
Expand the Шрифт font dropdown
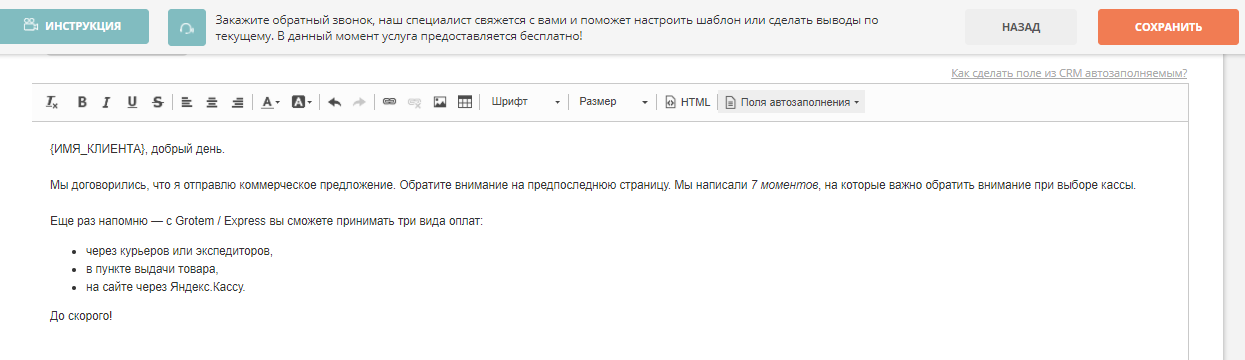pyautogui.click(x=525, y=102)
